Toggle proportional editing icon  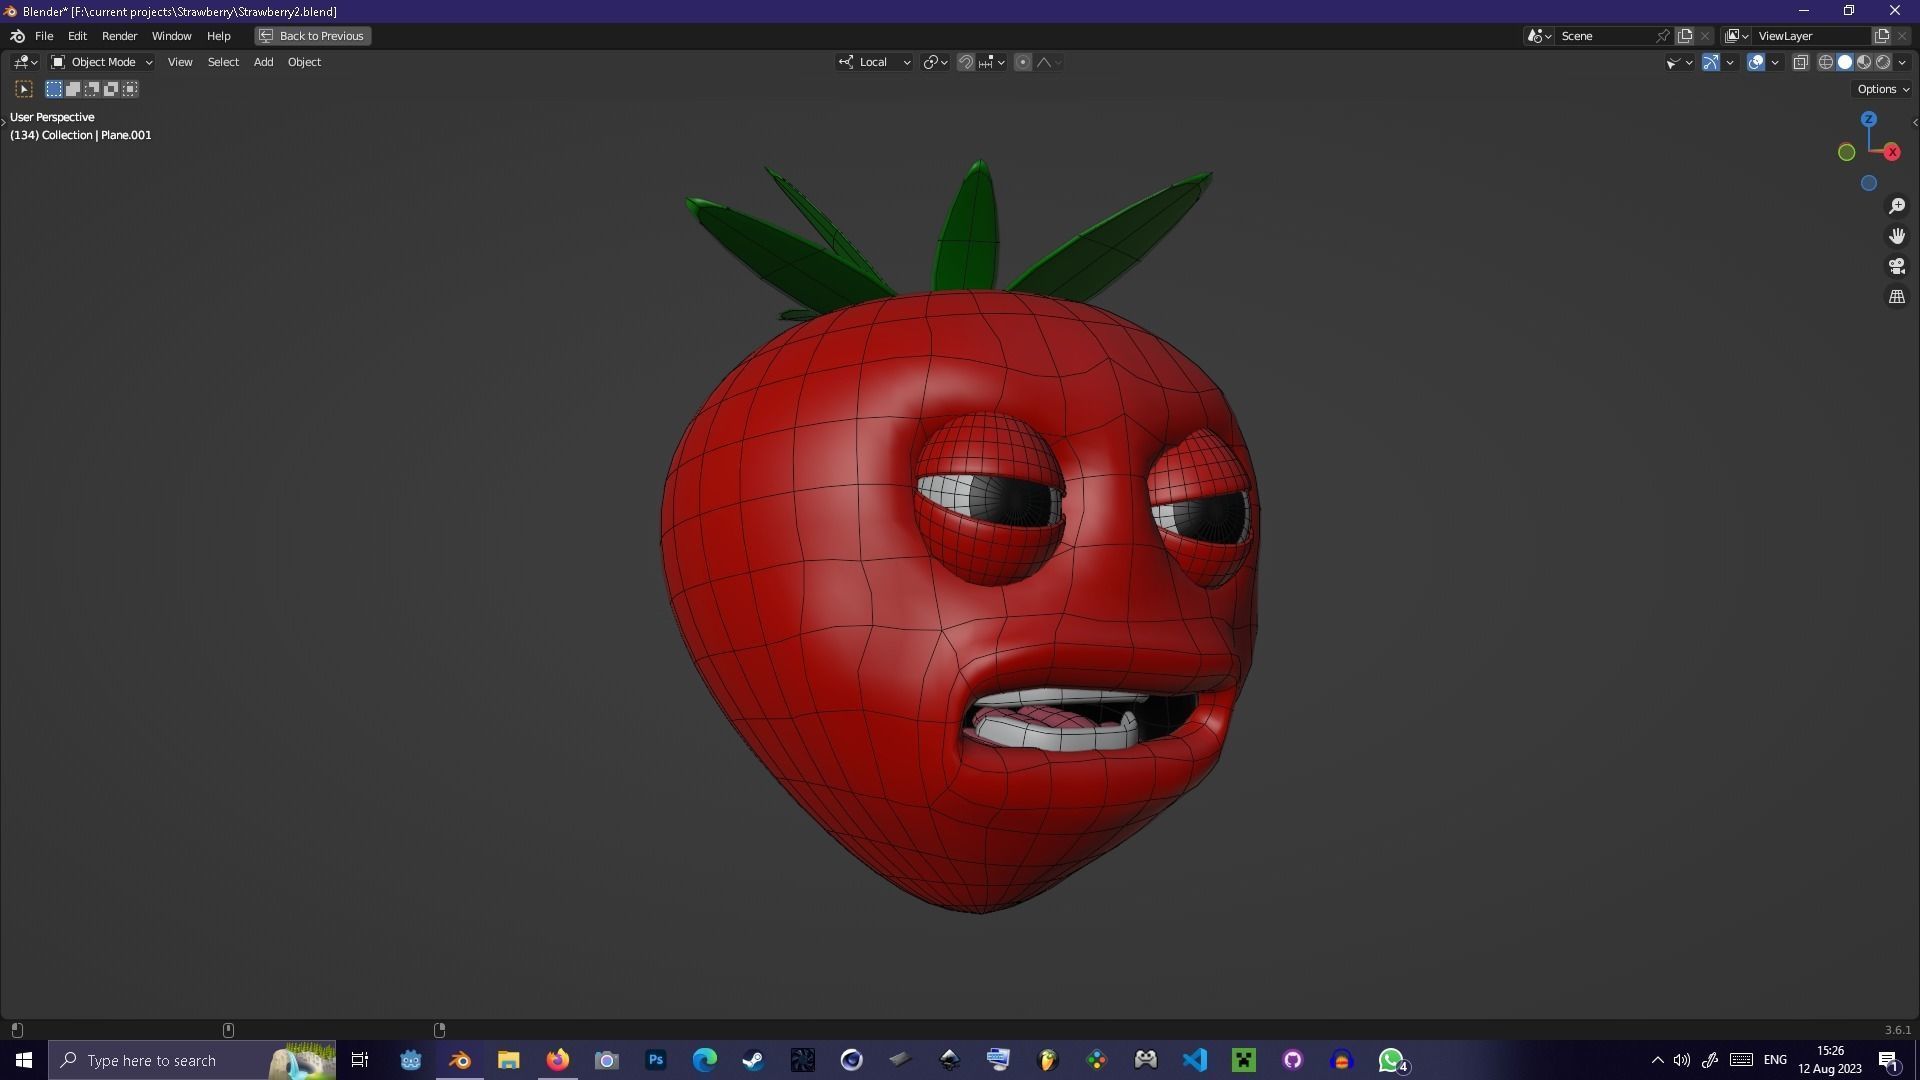[x=1023, y=62]
